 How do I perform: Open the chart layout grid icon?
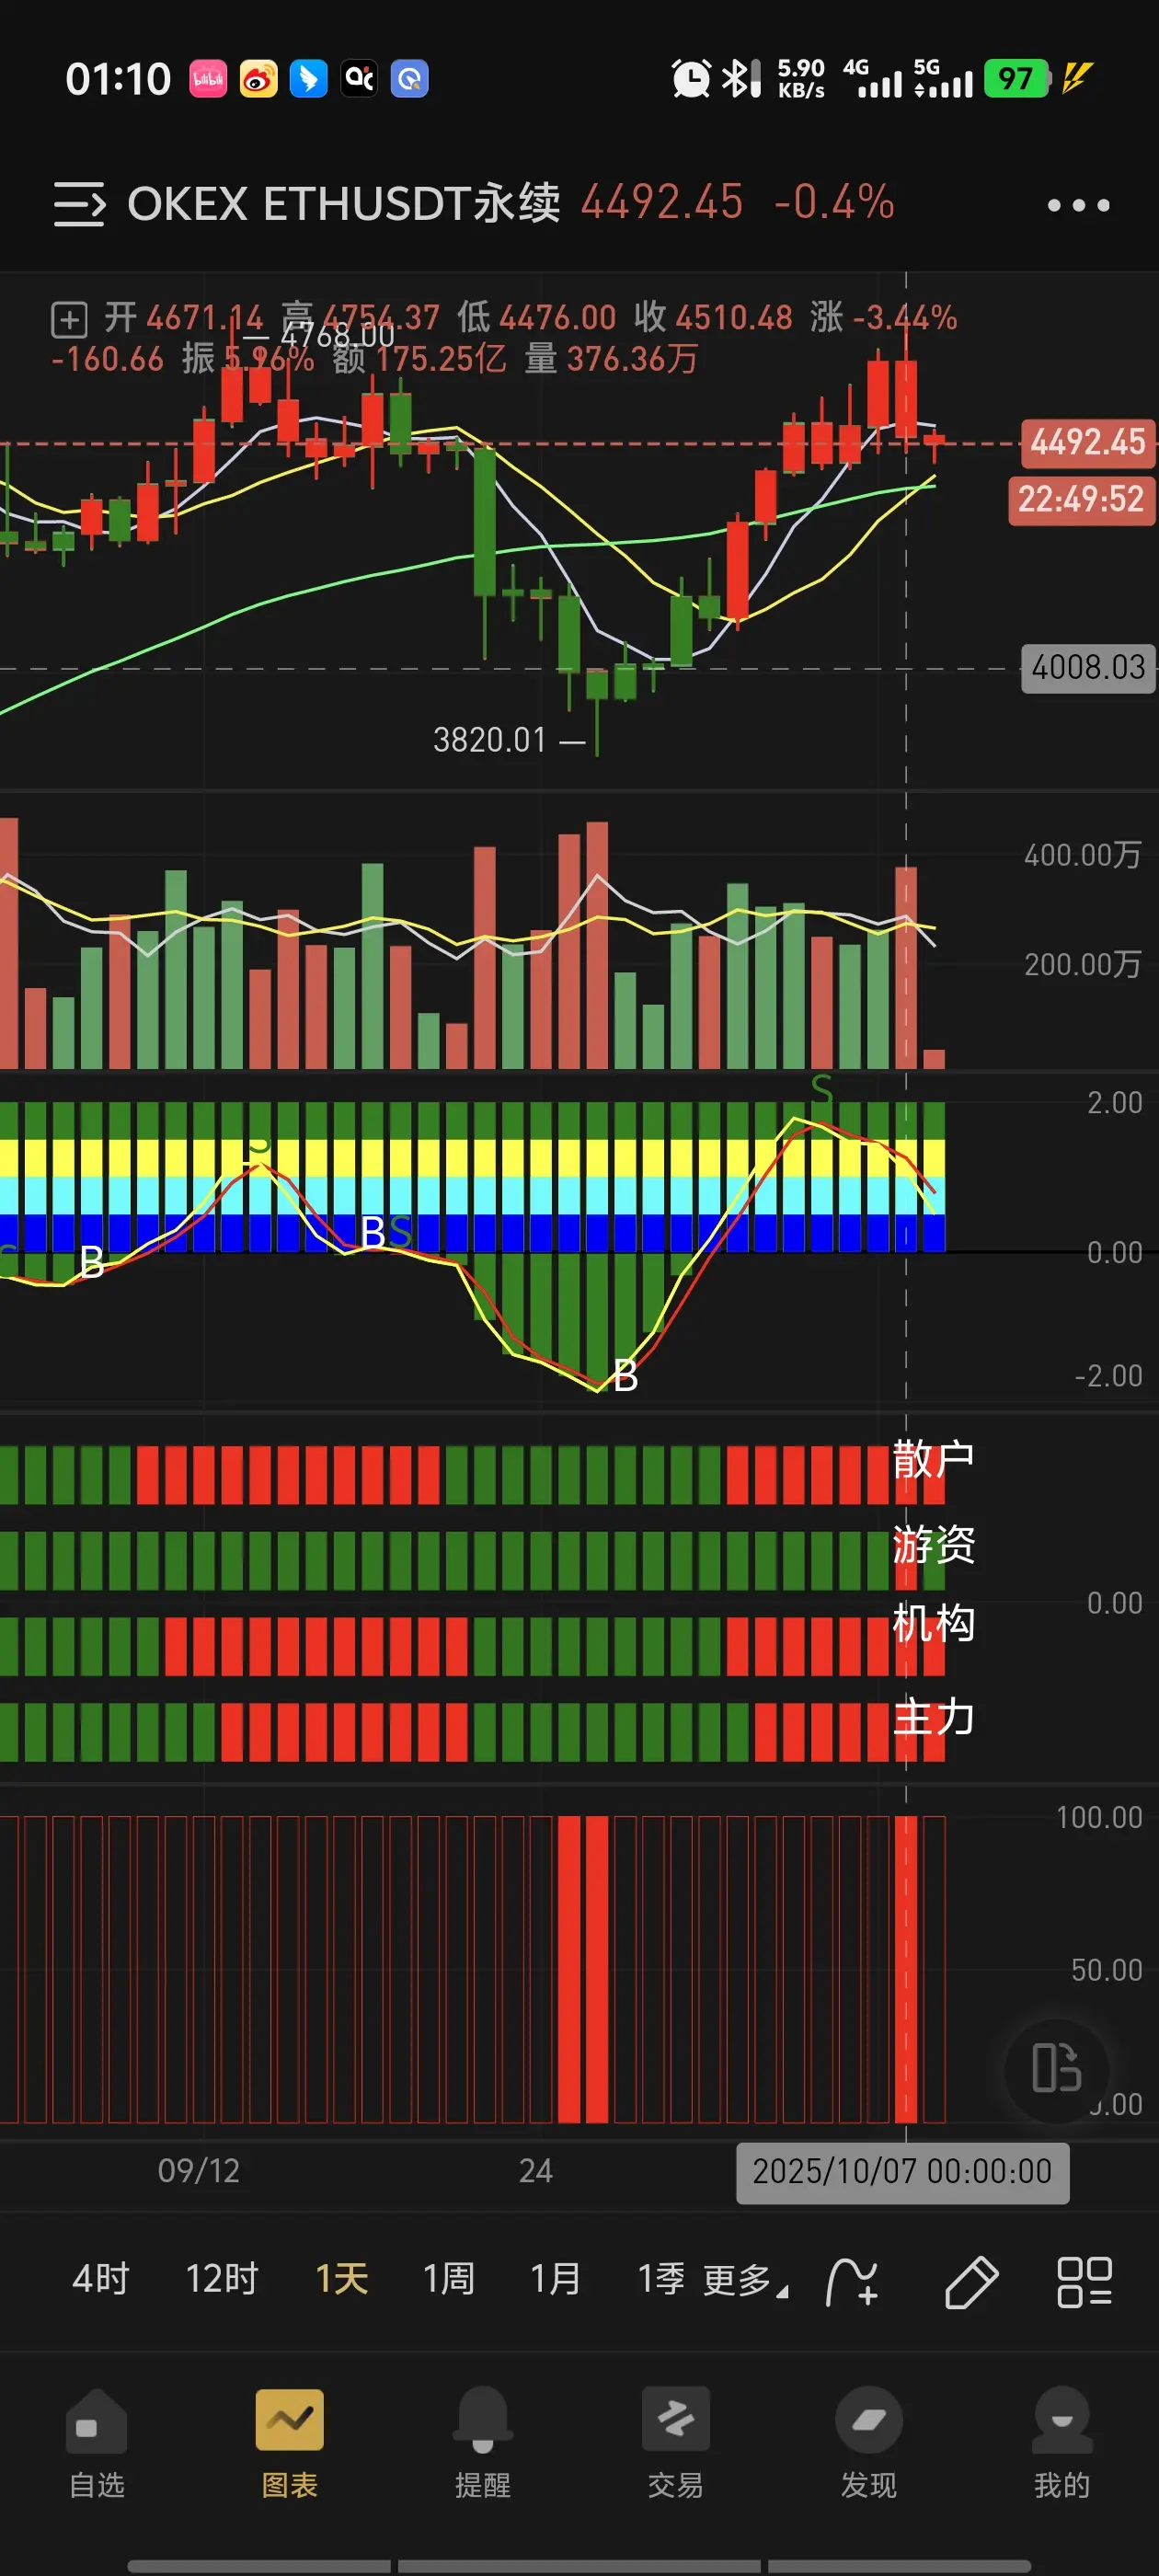[x=1085, y=2282]
